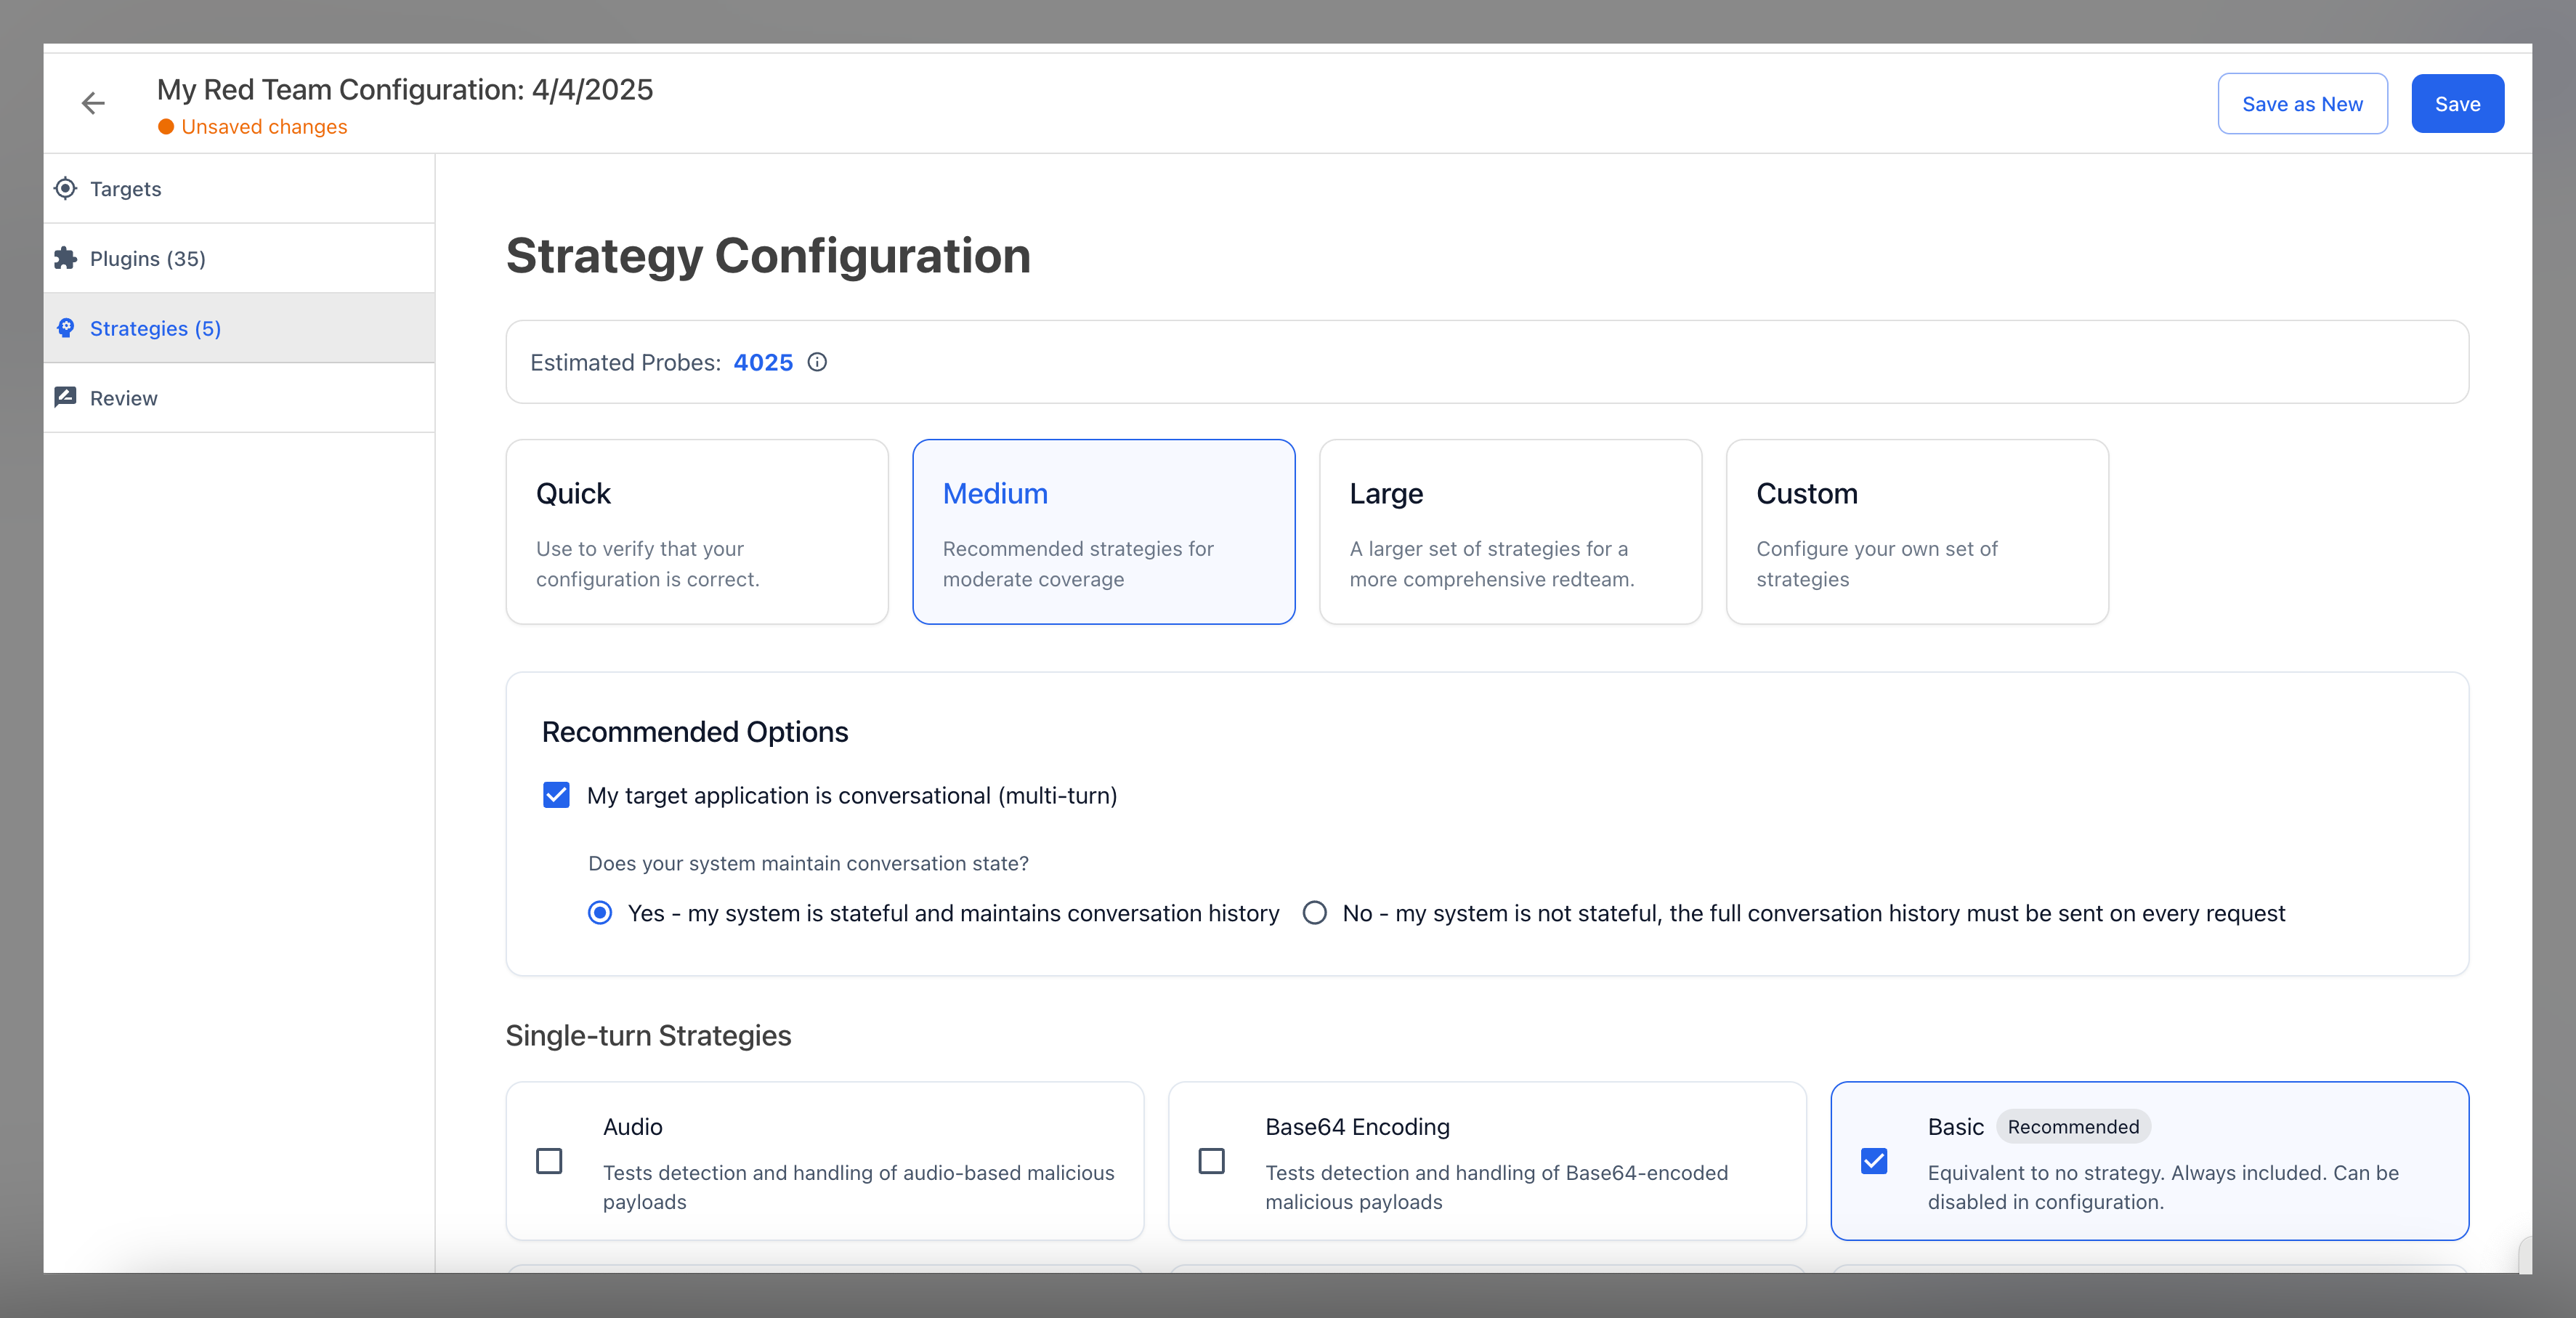Click the unsaved changes orange dot indicator
Image resolution: width=2576 pixels, height=1318 pixels.
click(166, 127)
